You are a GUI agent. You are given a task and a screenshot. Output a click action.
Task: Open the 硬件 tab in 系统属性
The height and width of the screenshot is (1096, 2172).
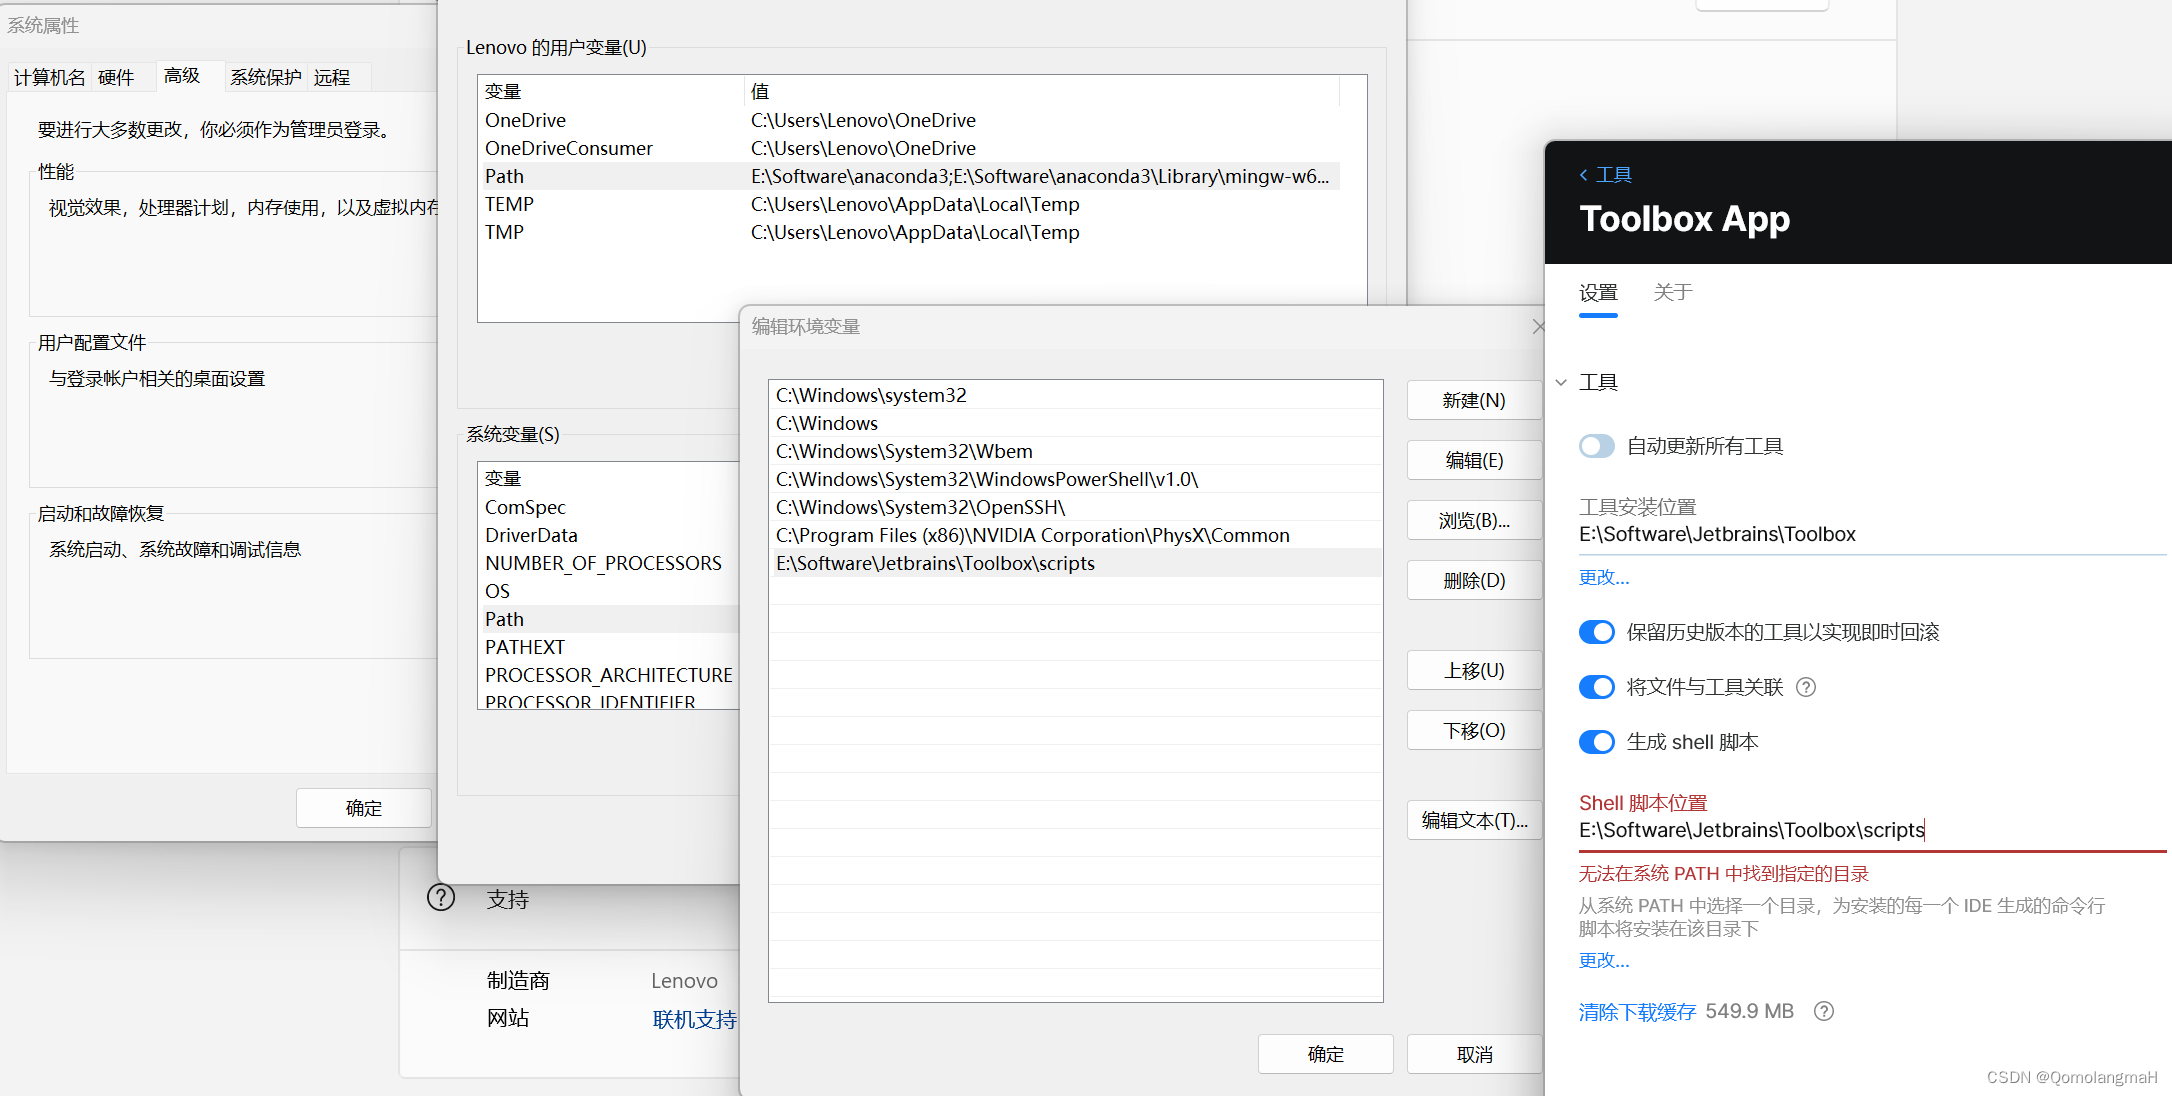[116, 77]
